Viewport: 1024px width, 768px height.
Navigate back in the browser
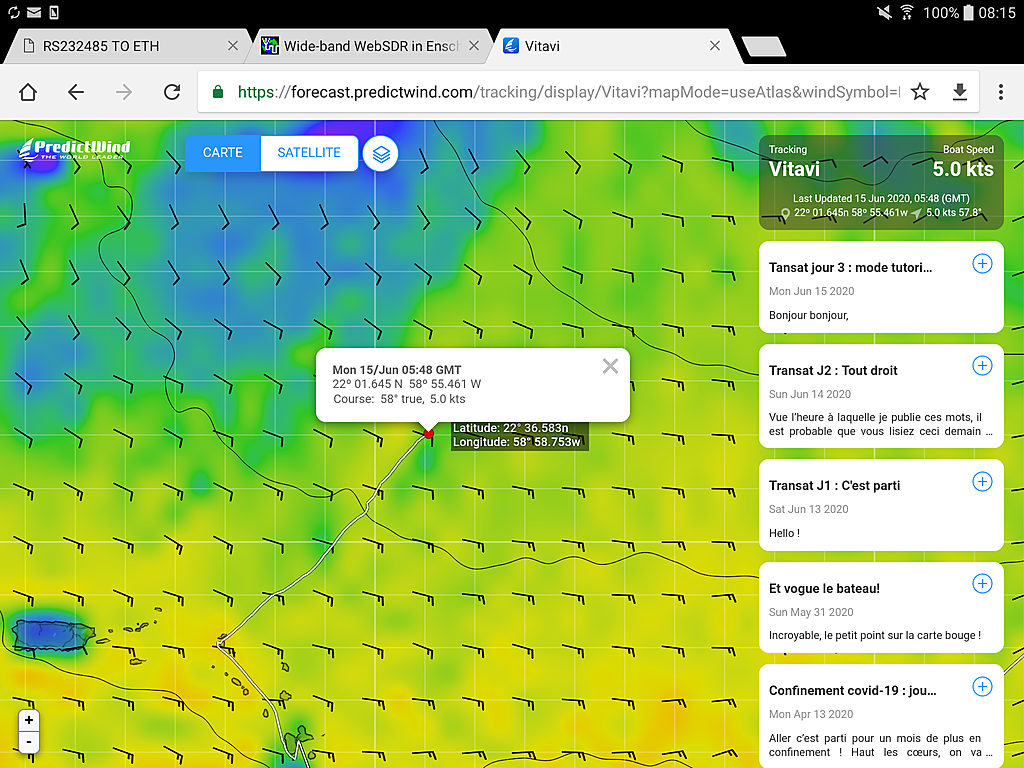[76, 92]
